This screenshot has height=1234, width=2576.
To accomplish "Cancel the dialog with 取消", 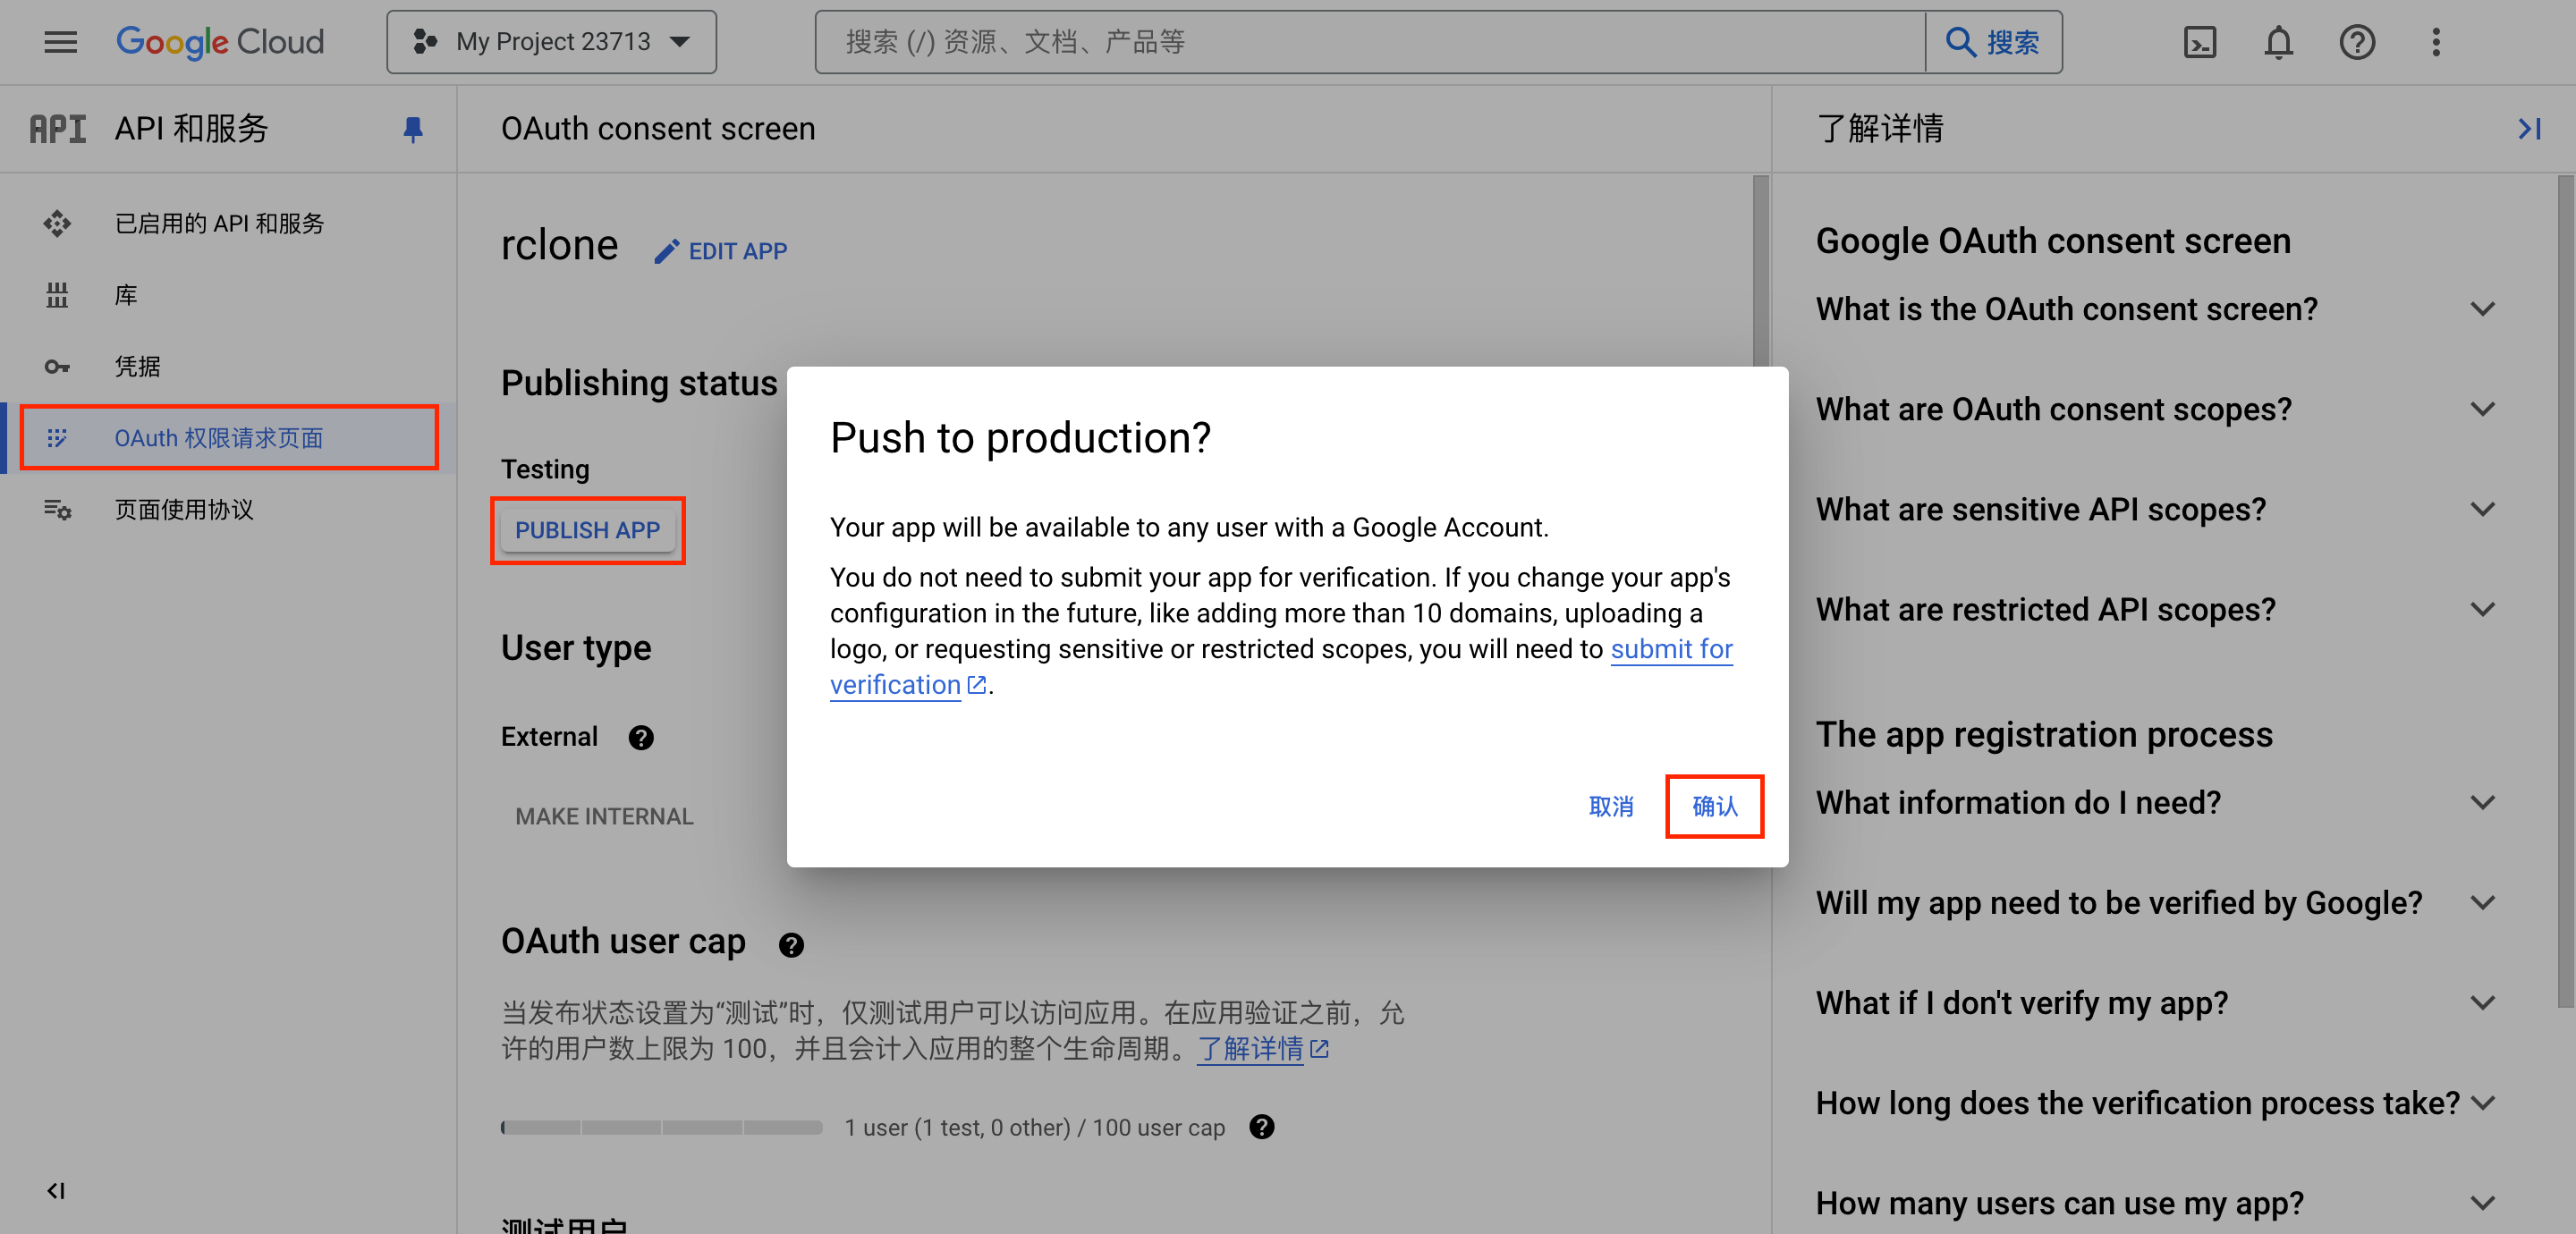I will coord(1610,806).
